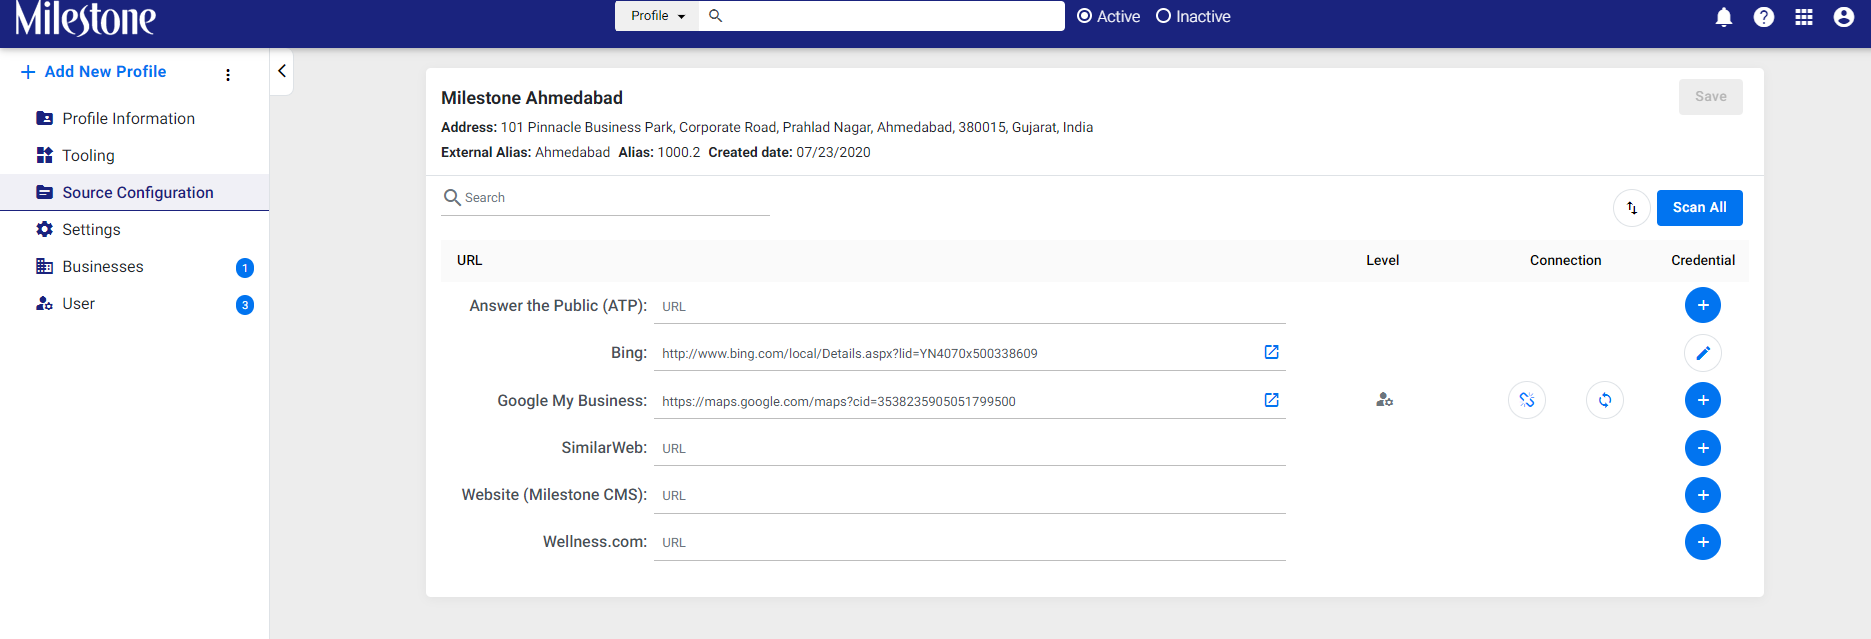Click the Wellness.com URL field
Viewport: 1871px width, 639px height.
pos(969,543)
